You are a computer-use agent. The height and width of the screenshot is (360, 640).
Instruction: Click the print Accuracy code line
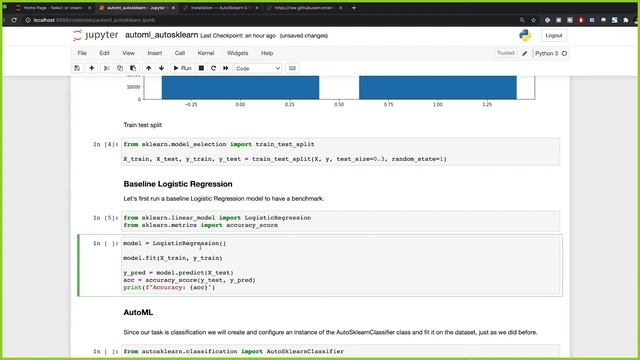click(x=169, y=287)
